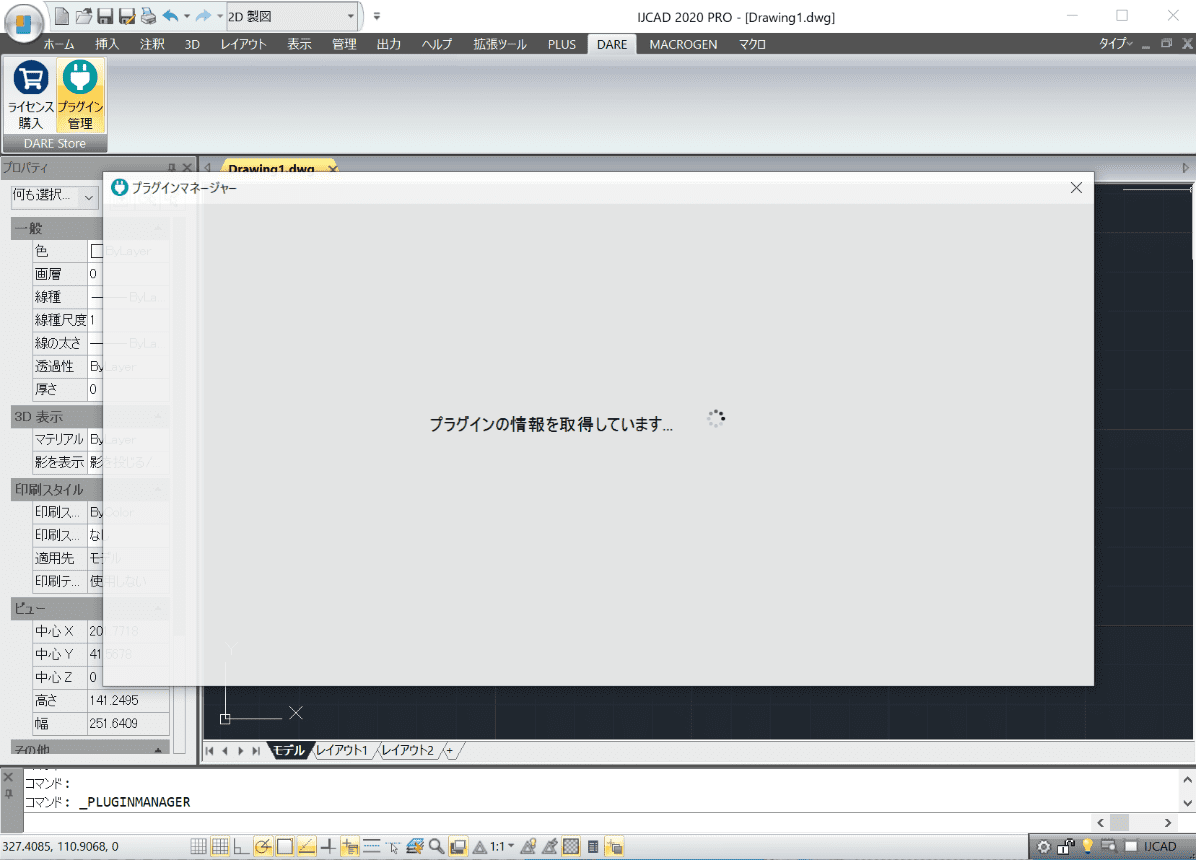This screenshot has height=860, width=1196.
Task: Jump to the first layout tab arrow
Action: click(x=209, y=751)
